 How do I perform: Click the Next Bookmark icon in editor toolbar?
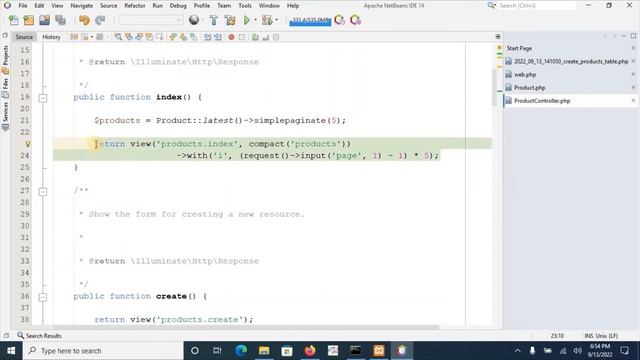tap(183, 37)
